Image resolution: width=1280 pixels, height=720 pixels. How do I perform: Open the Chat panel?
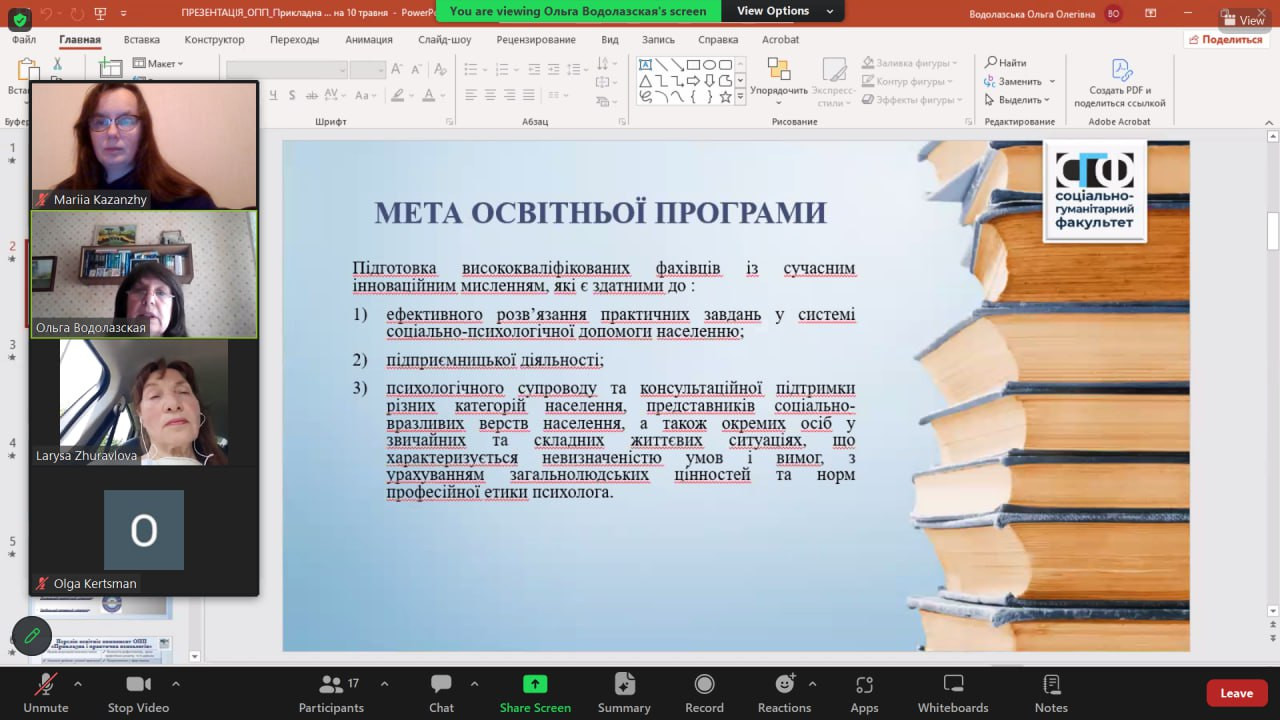441,693
